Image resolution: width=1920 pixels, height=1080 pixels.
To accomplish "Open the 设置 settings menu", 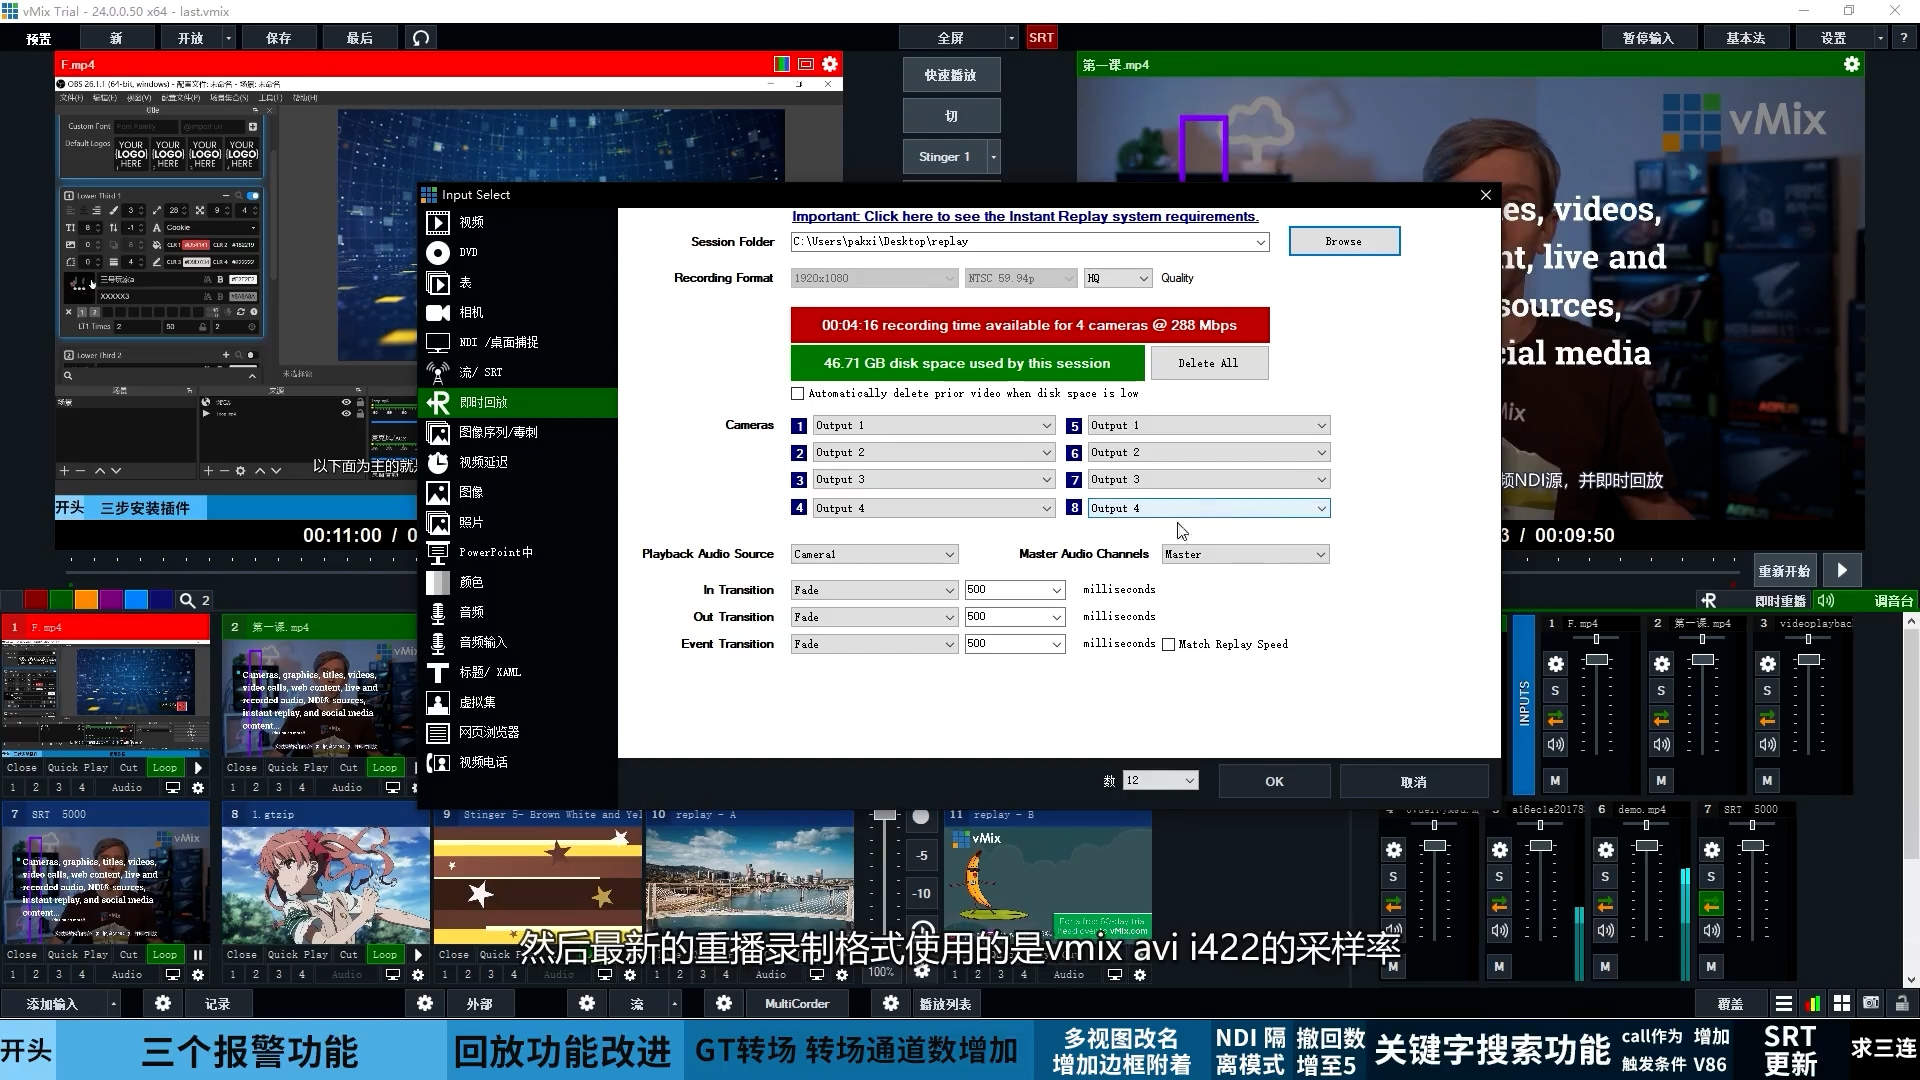I will coord(1835,37).
